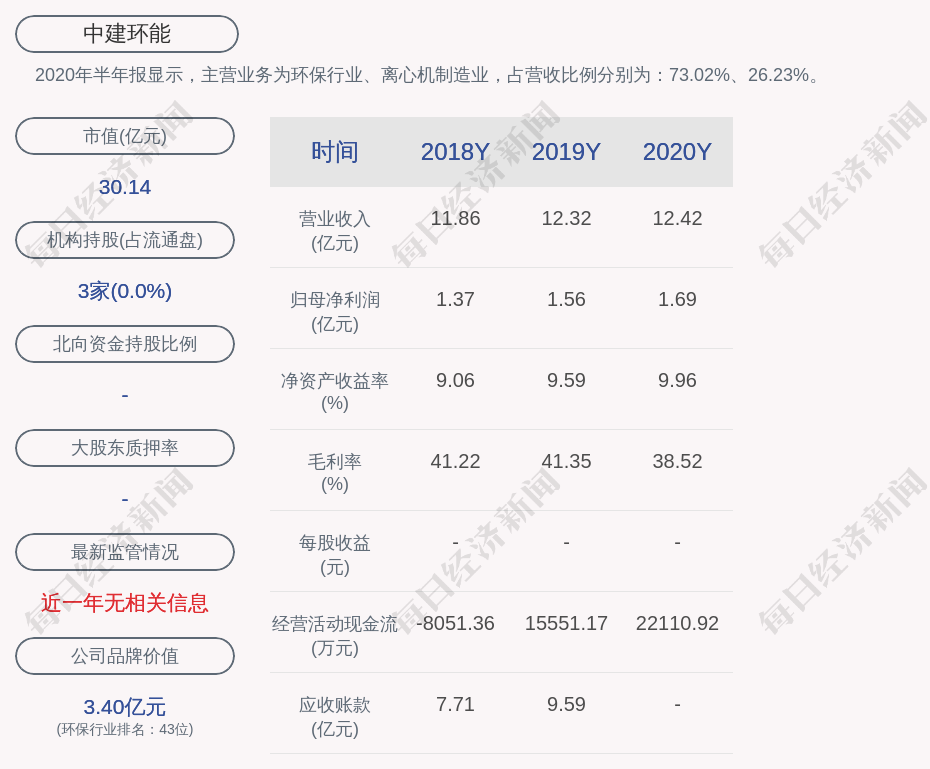Click the 2018 每股收益 dash cell
The image size is (930, 769).
pos(455,543)
